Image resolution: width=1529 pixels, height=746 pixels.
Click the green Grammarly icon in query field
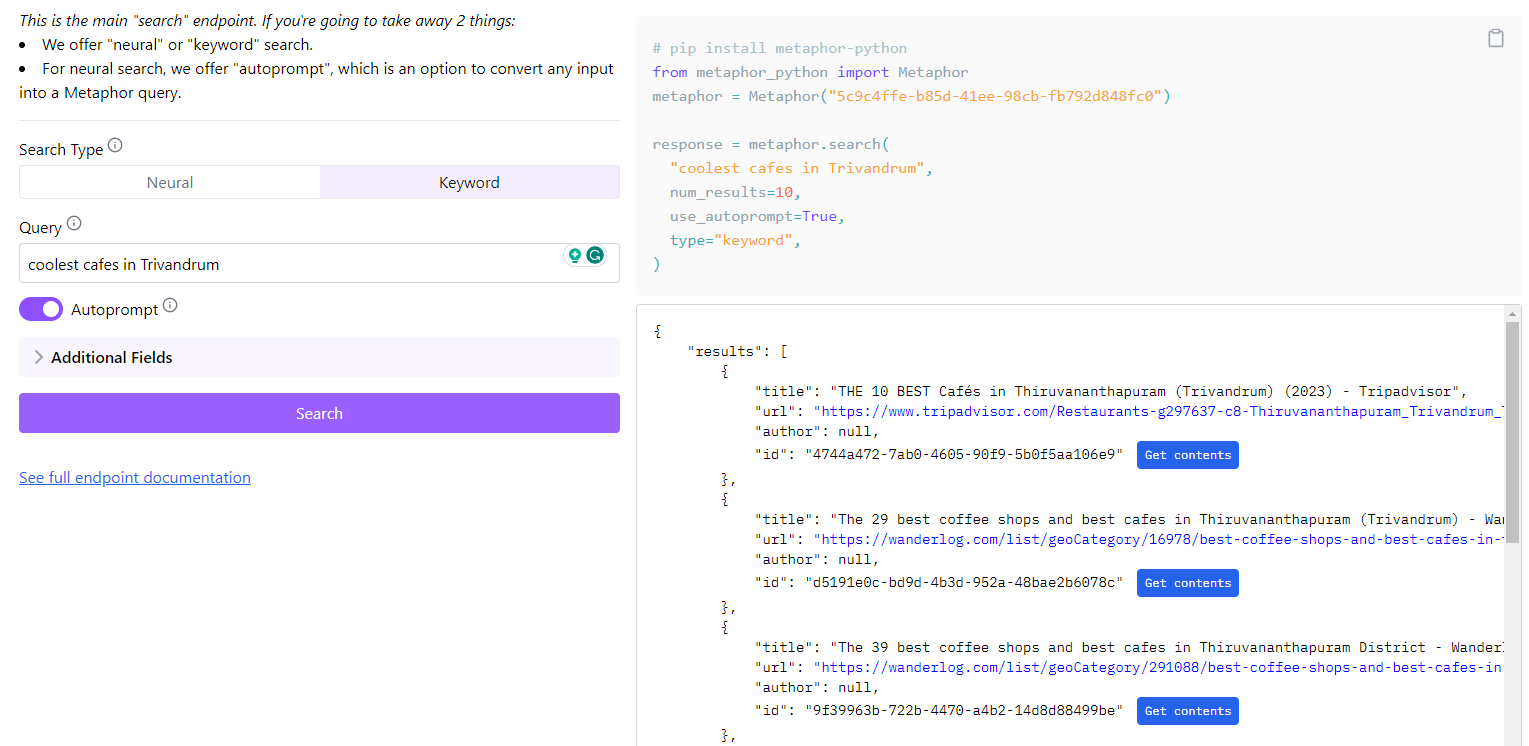pyautogui.click(x=595, y=255)
